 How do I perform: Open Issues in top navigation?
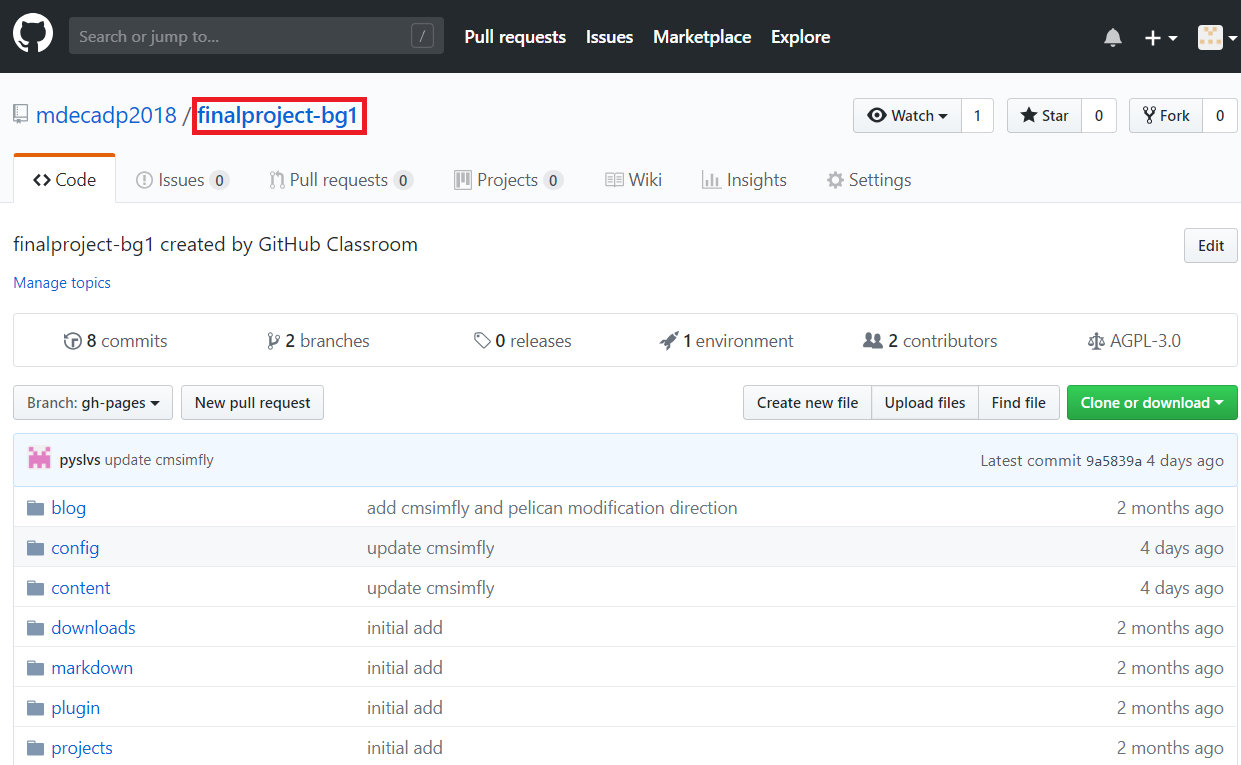[609, 37]
